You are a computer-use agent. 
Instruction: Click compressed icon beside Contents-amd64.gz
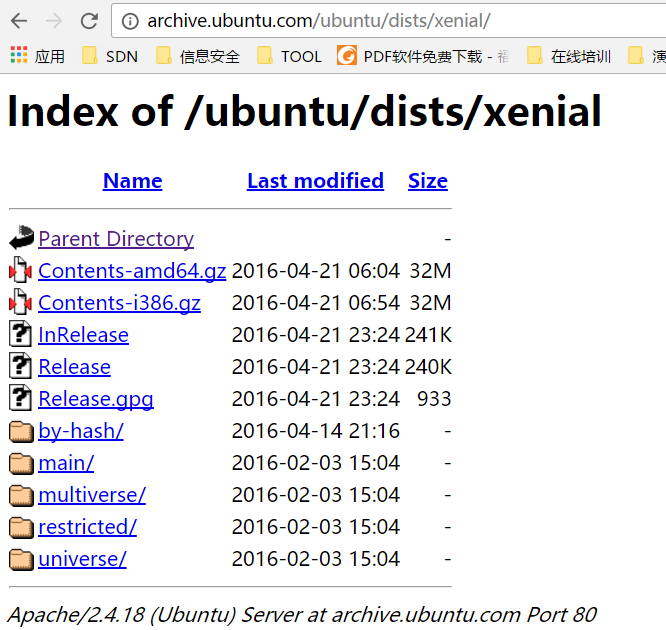[20, 270]
